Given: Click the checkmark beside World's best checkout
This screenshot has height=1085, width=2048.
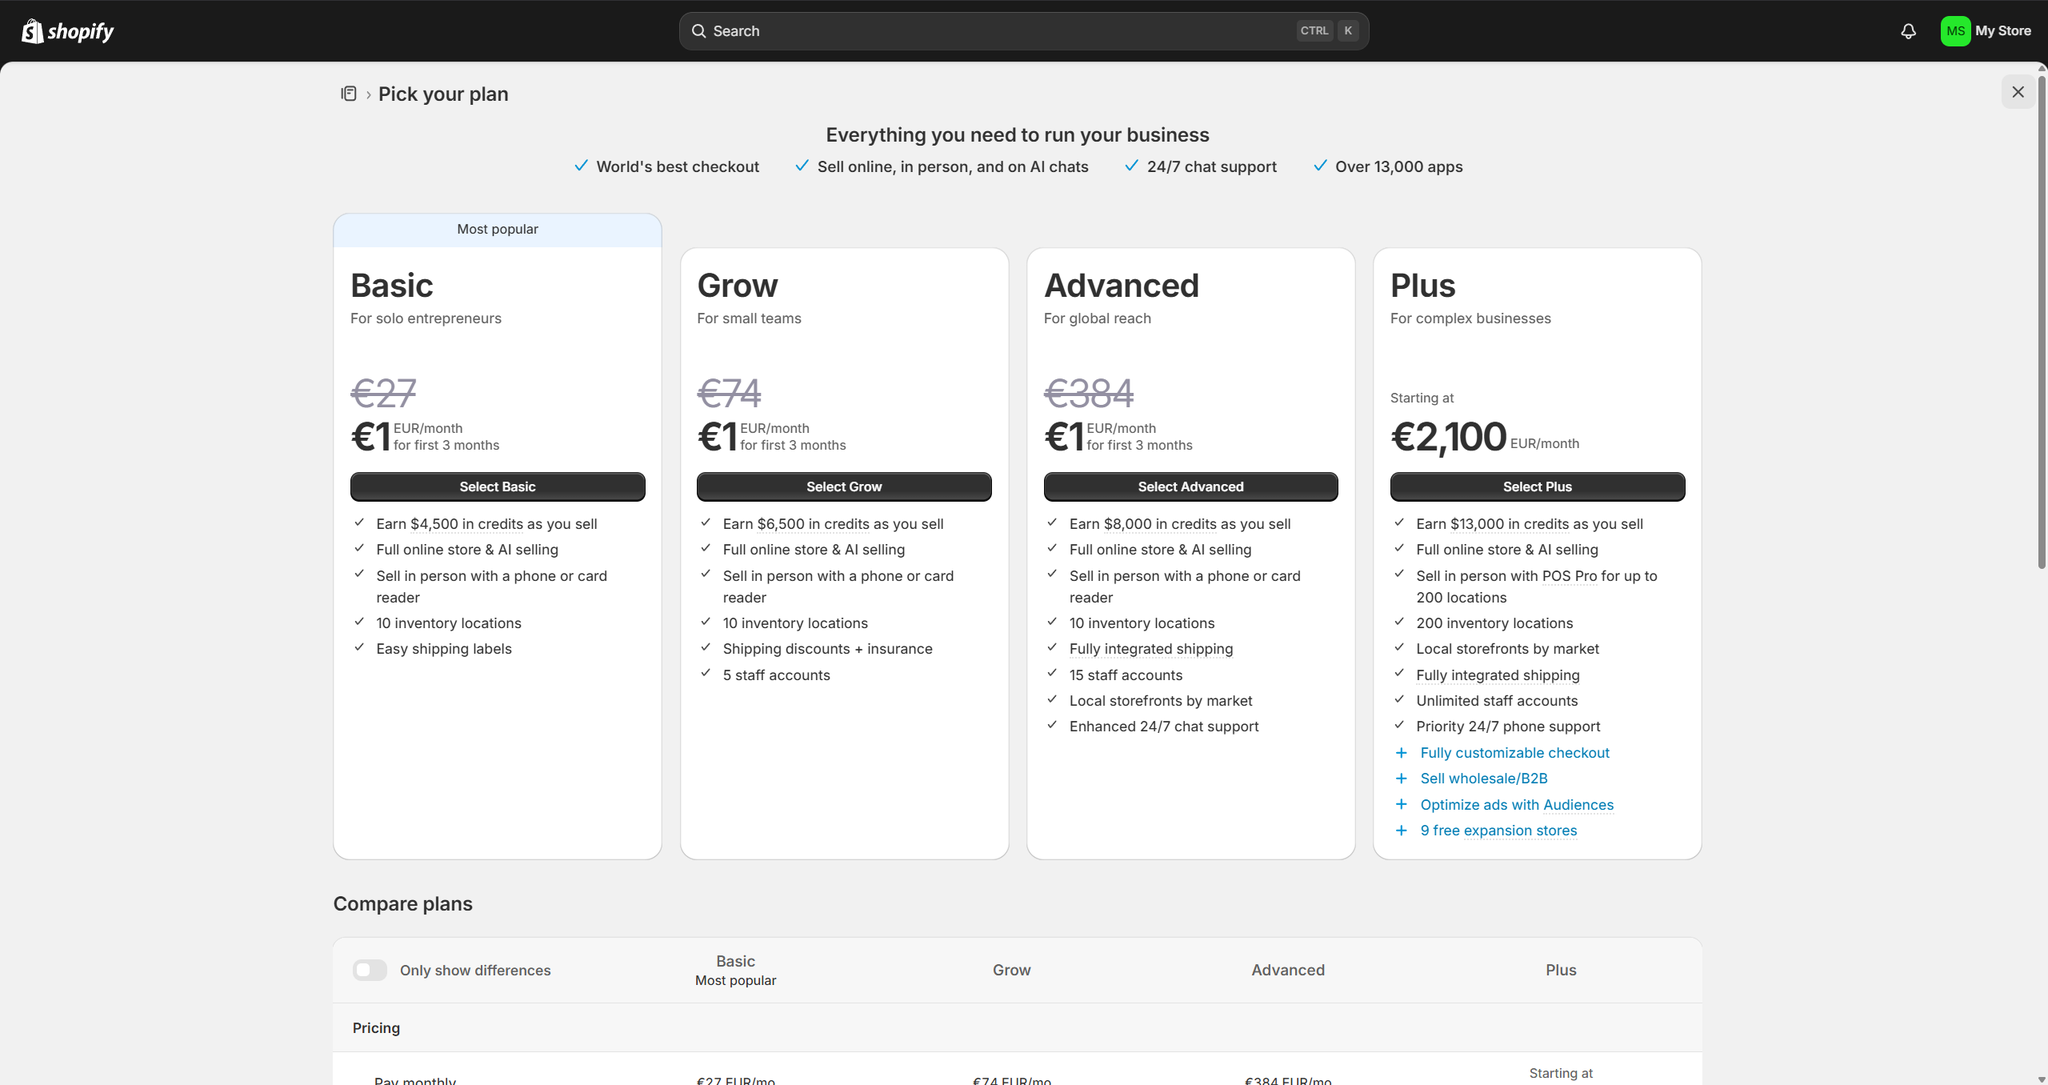Looking at the screenshot, I should tap(581, 166).
